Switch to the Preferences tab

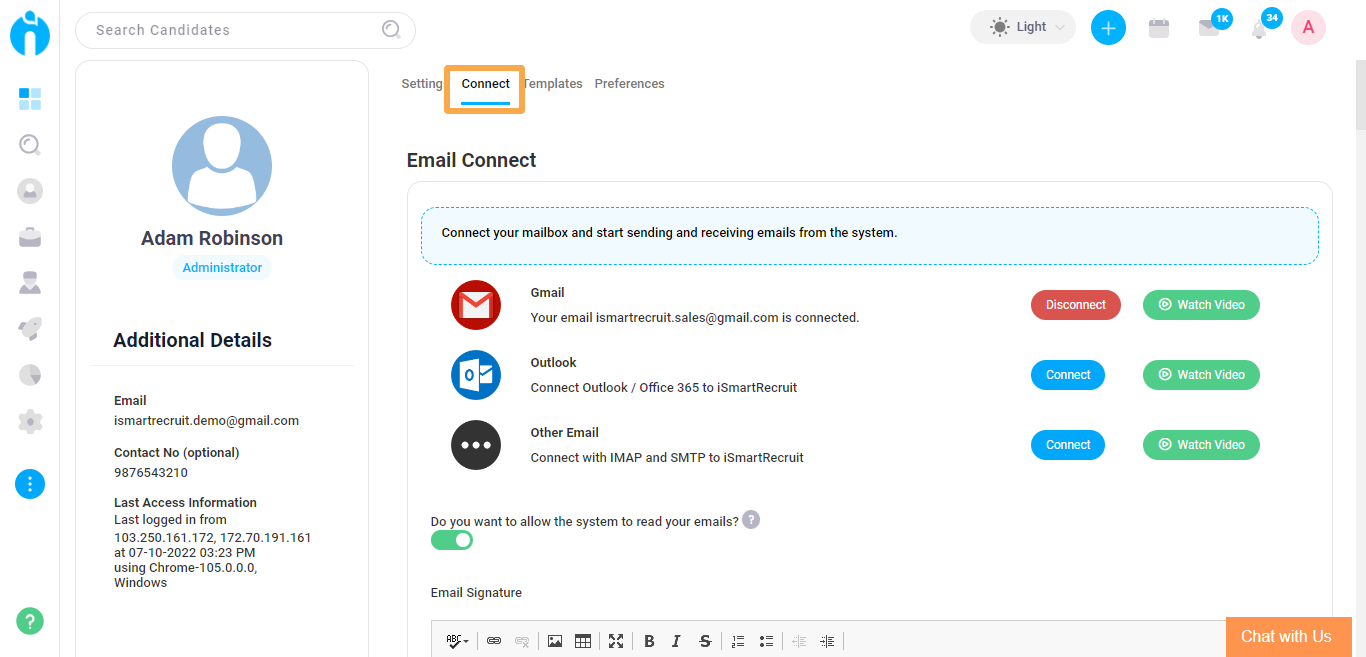pos(629,83)
